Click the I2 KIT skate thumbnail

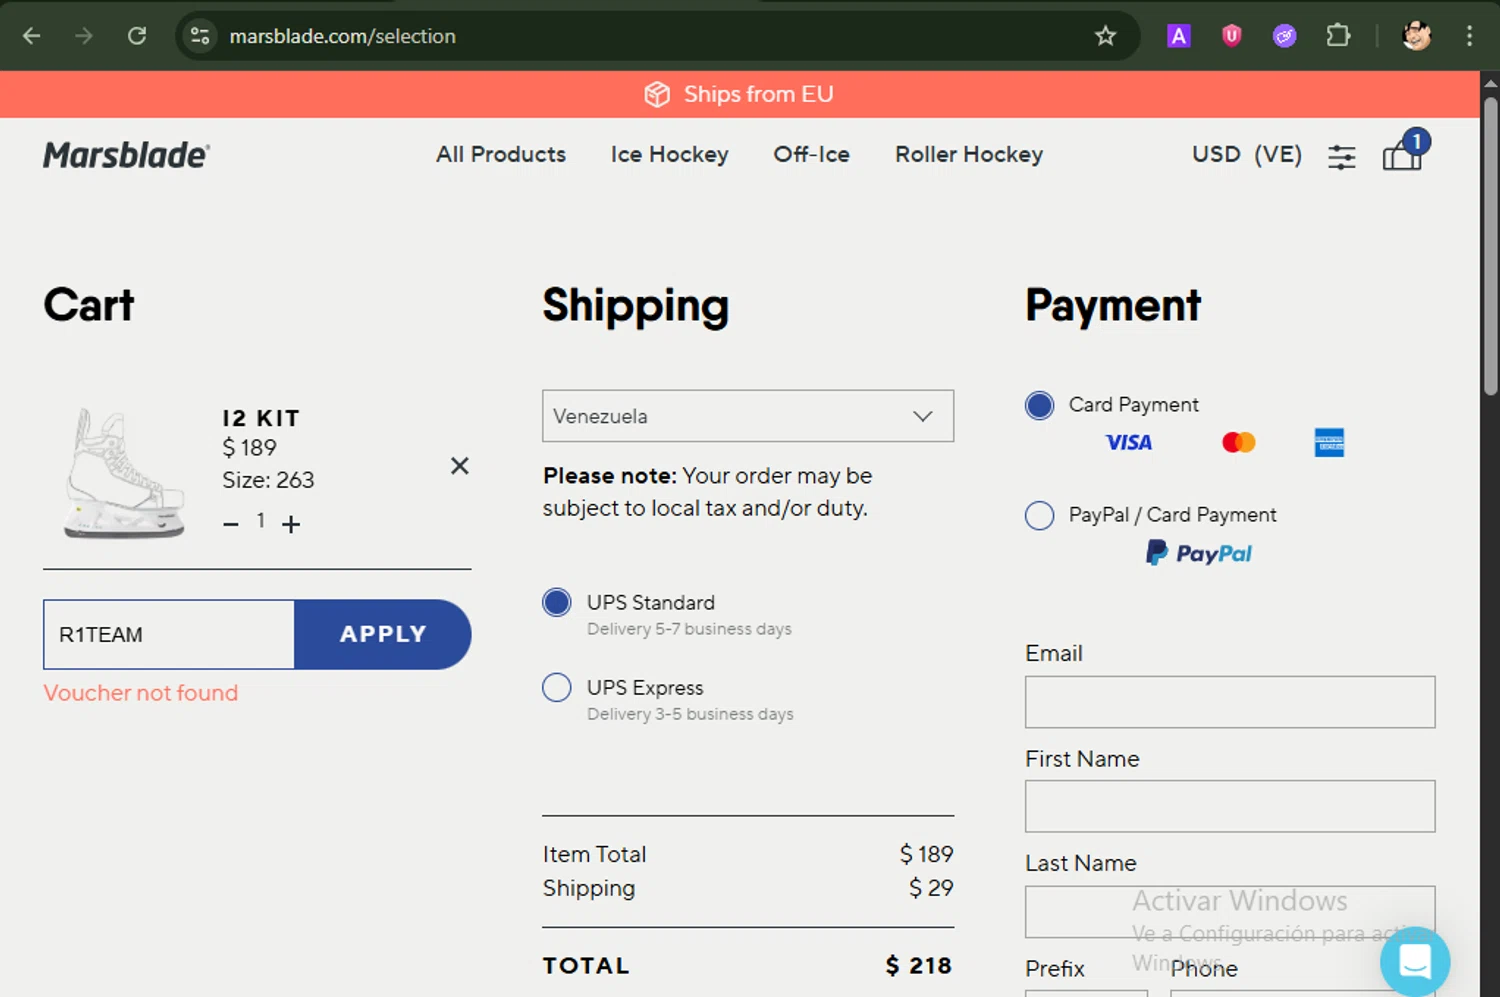coord(124,473)
